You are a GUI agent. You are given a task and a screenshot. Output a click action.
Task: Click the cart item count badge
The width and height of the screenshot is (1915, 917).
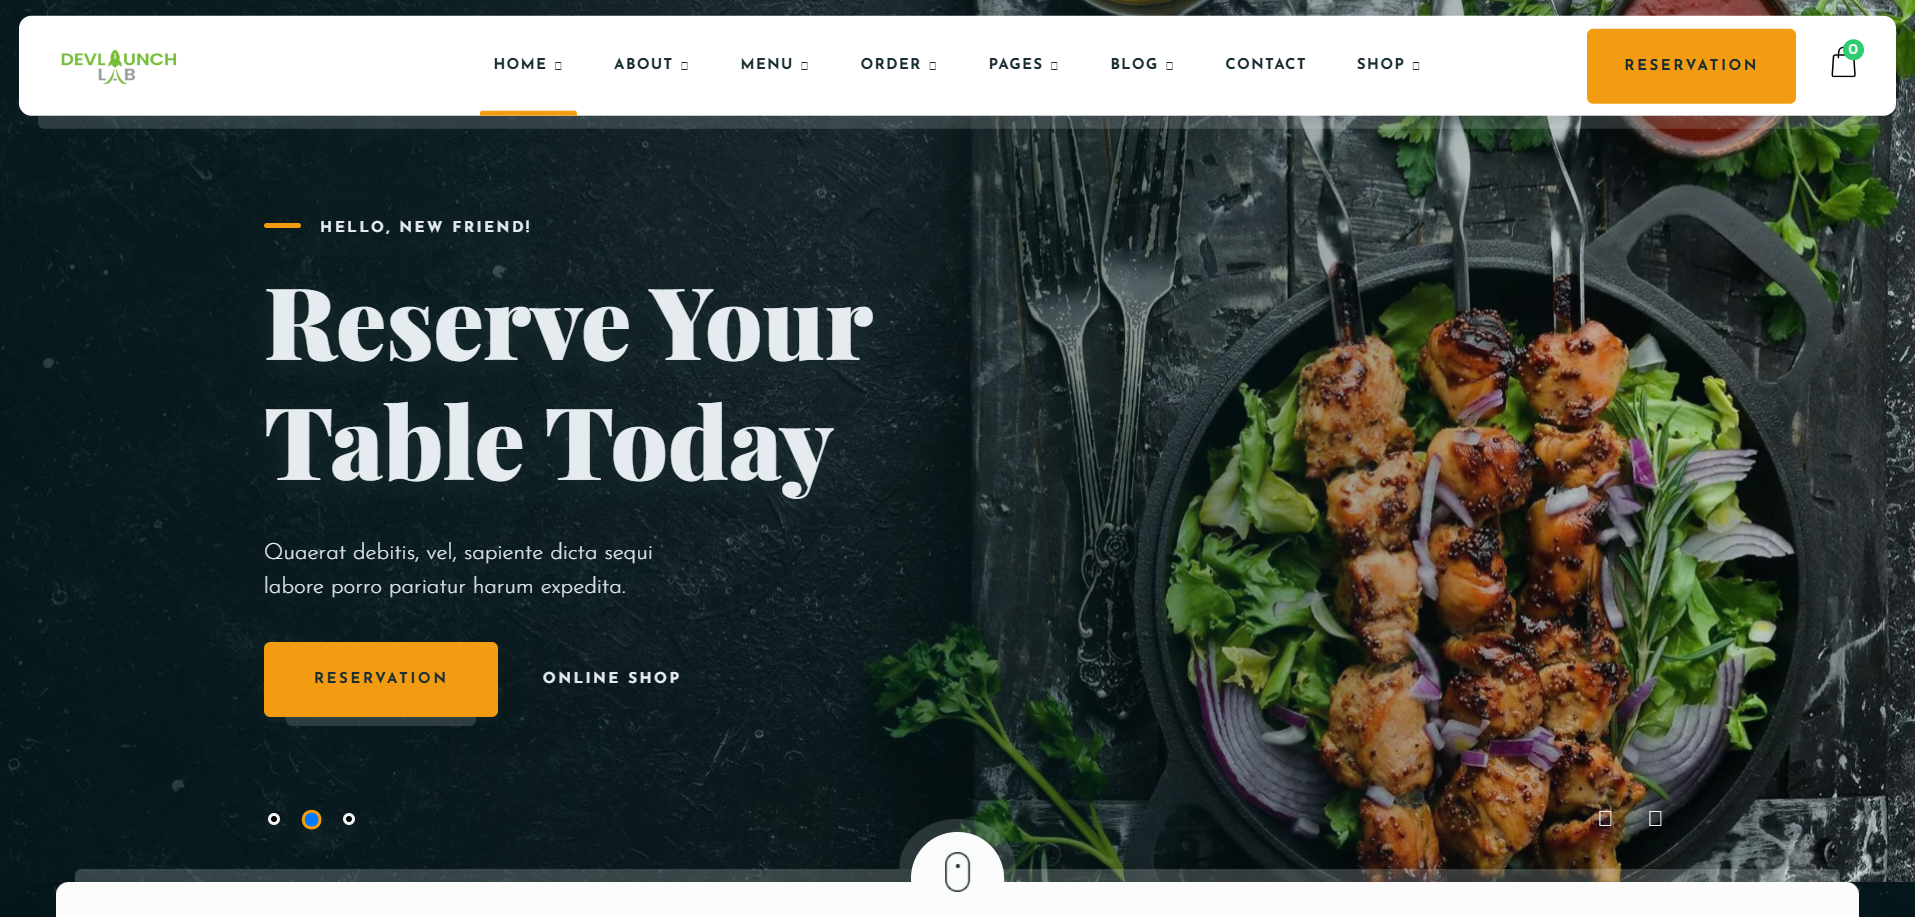click(x=1853, y=49)
